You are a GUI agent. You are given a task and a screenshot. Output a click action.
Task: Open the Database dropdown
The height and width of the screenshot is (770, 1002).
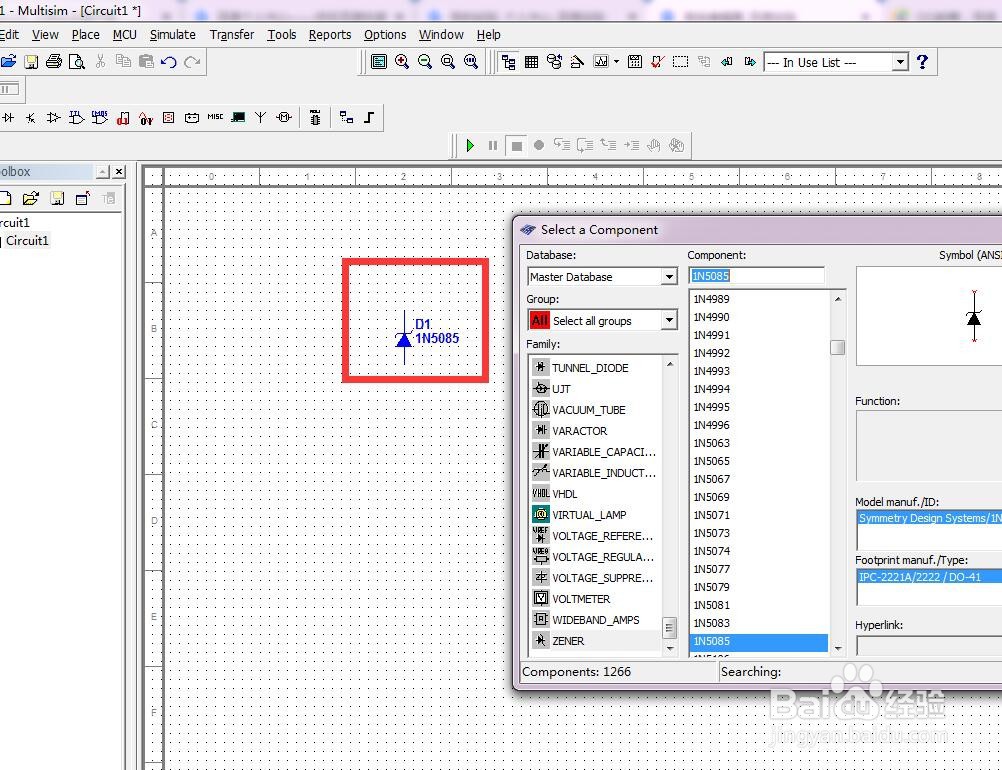(669, 277)
